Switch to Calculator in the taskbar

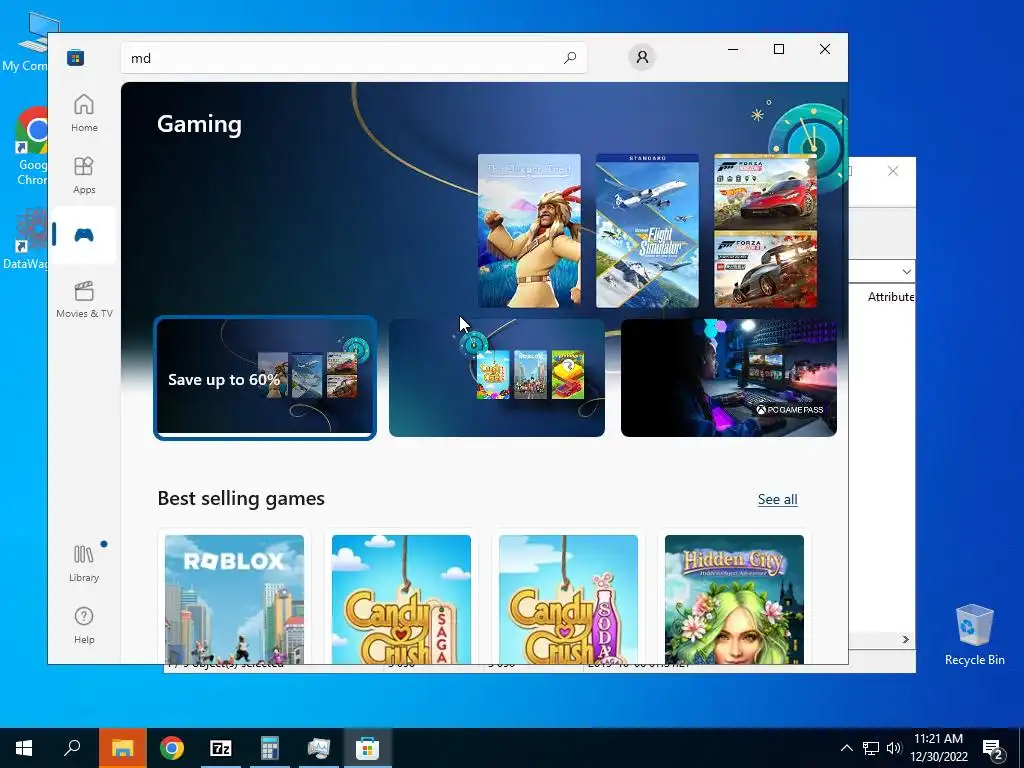pyautogui.click(x=270, y=748)
